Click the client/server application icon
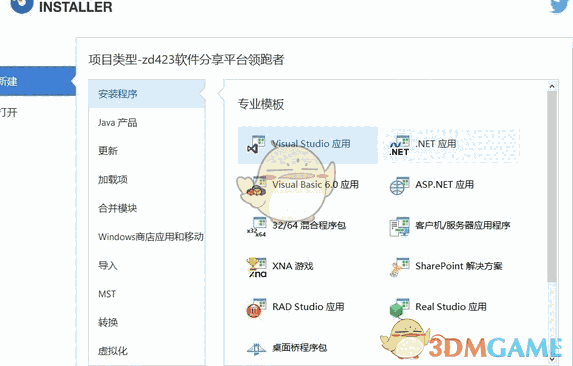Image resolution: width=573 pixels, height=366 pixels. (x=399, y=227)
